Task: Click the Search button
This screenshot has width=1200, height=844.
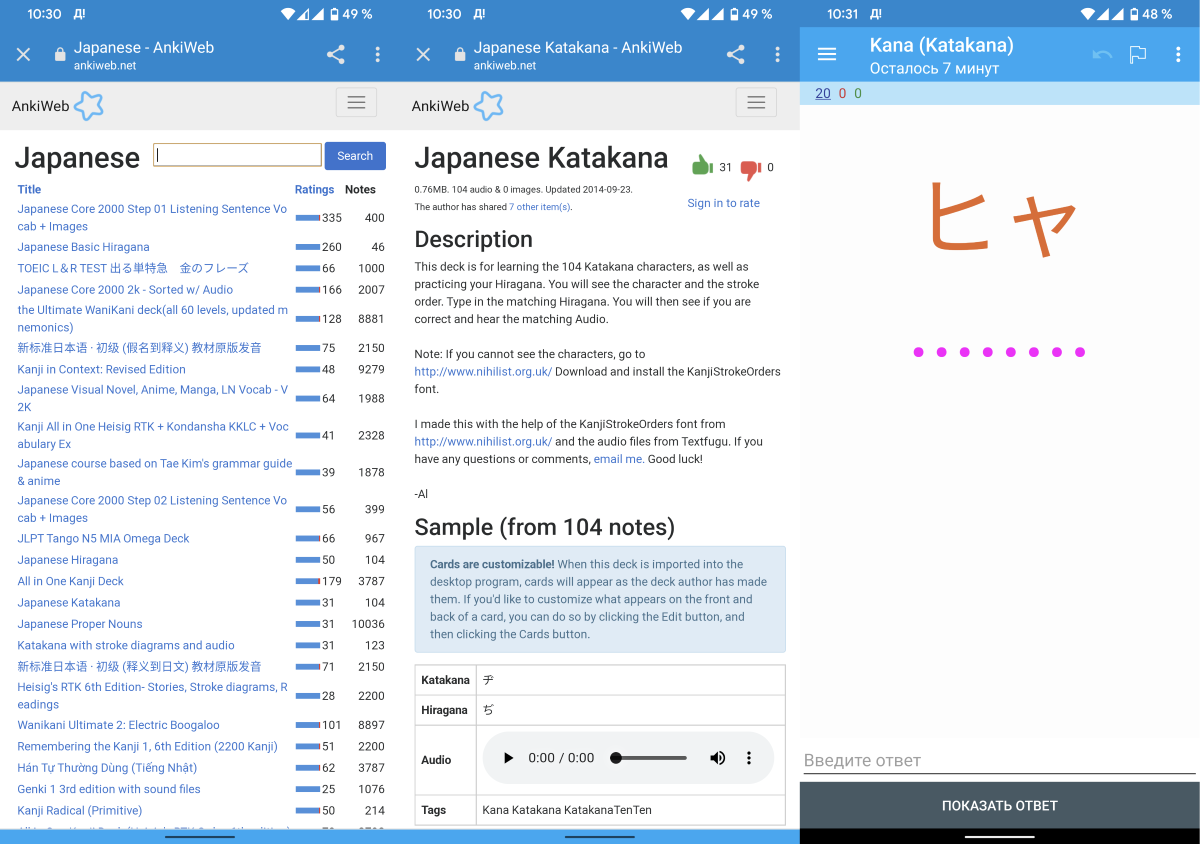Action: [355, 156]
